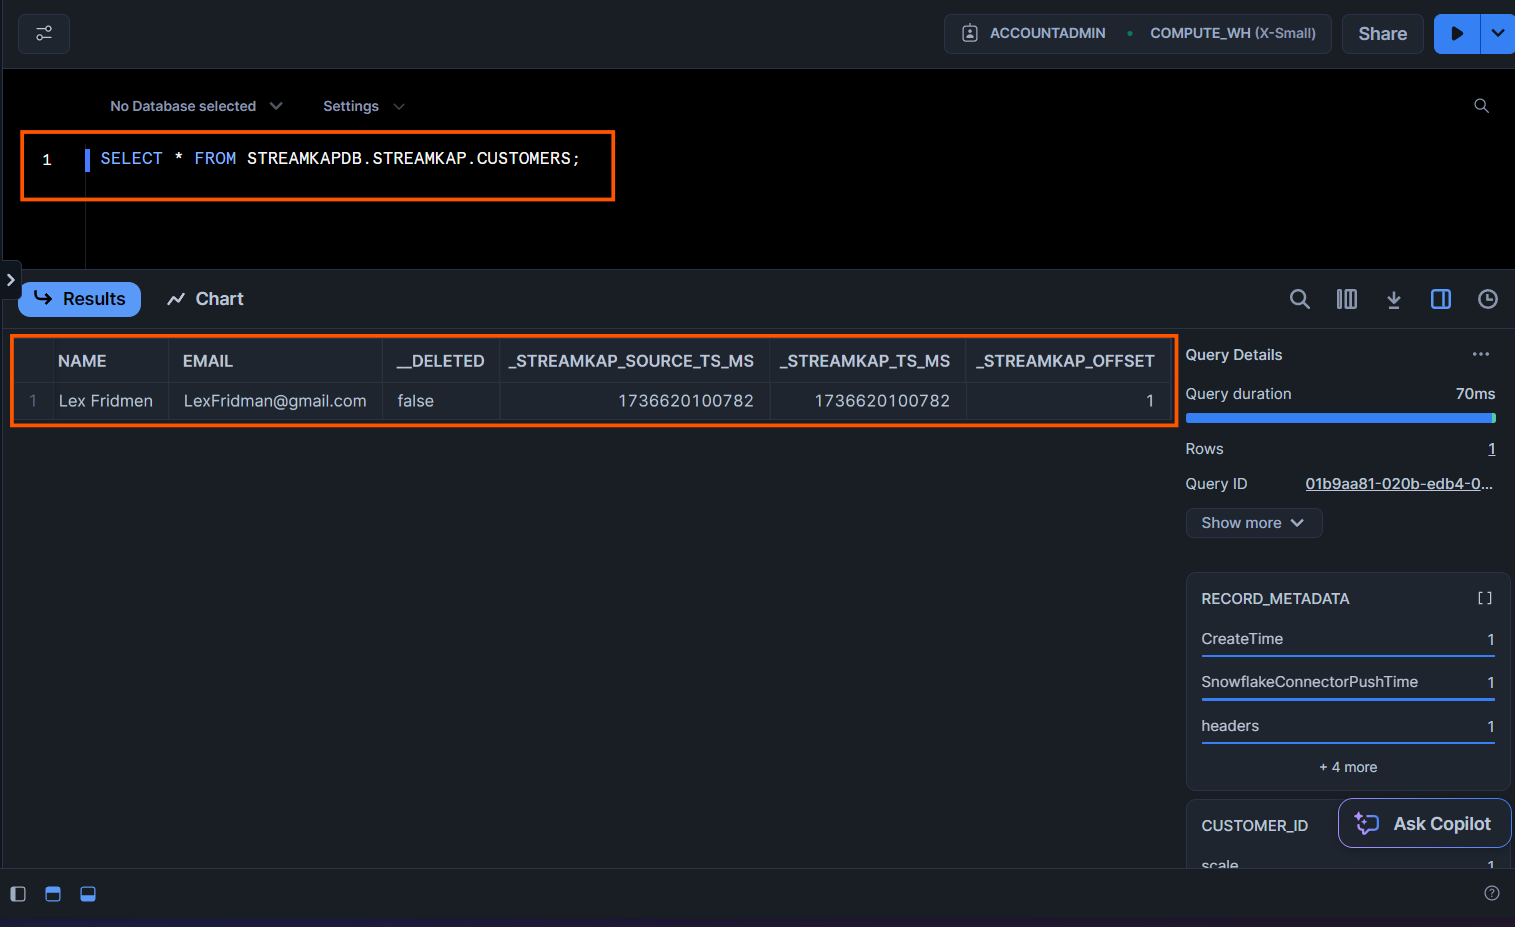Click the editor search magnifier icon
The image size is (1515, 927).
coord(1481,106)
